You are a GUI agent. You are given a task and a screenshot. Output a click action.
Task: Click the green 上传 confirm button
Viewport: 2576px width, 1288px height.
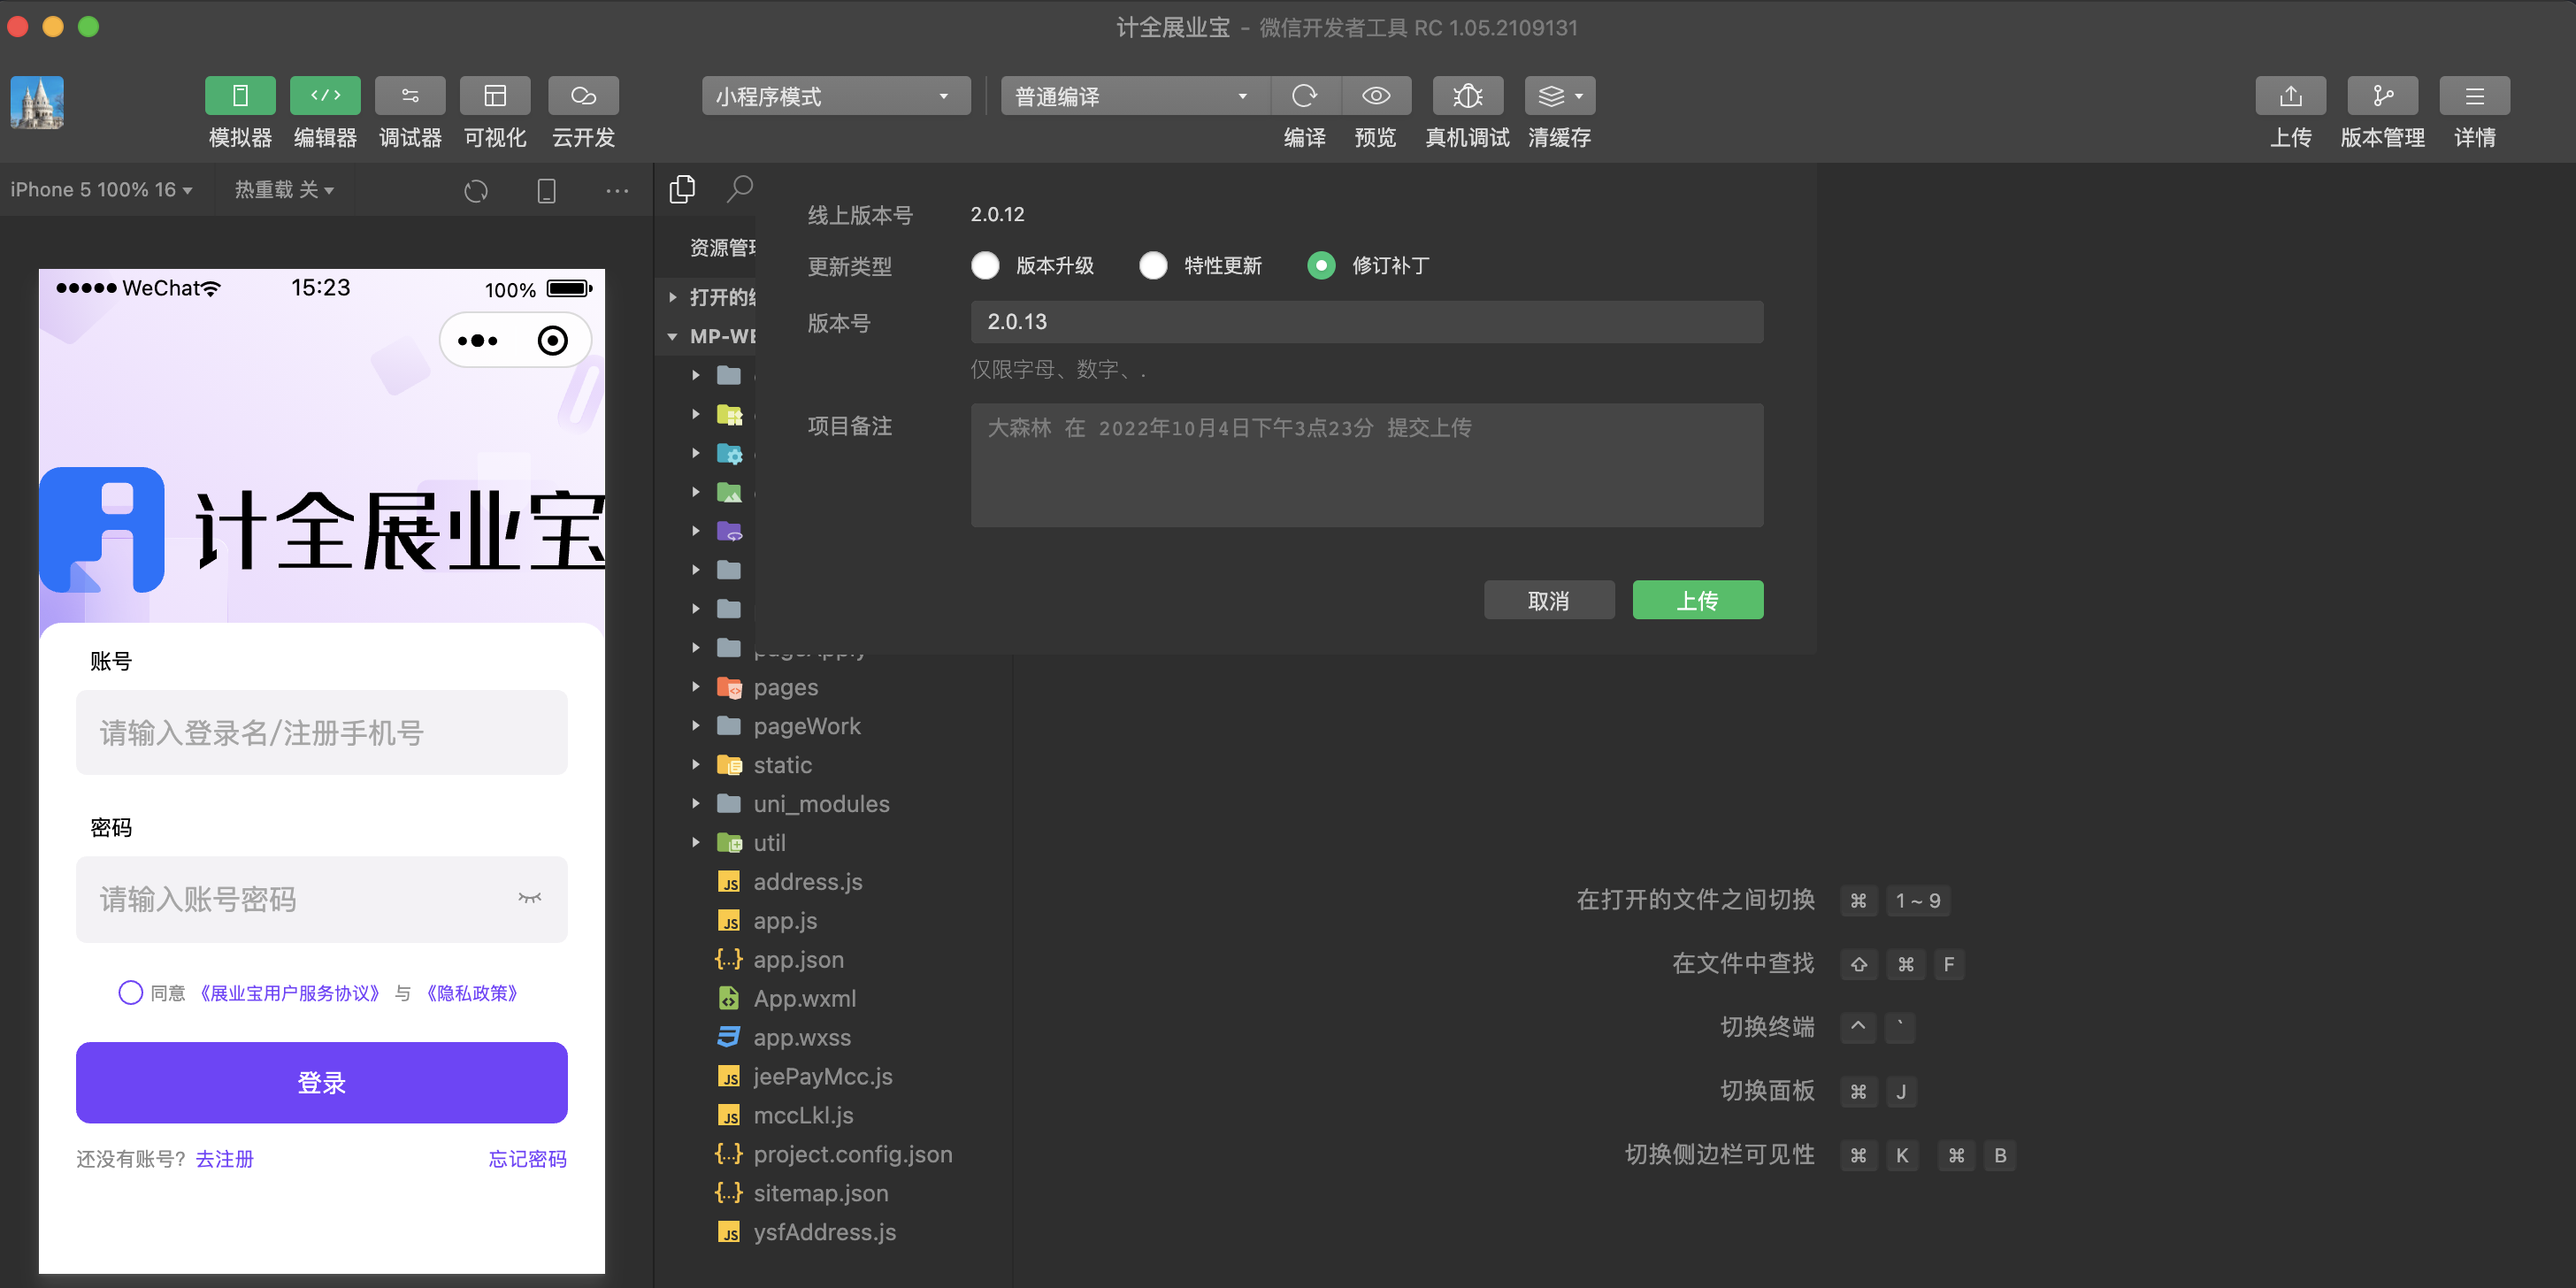click(x=1697, y=600)
